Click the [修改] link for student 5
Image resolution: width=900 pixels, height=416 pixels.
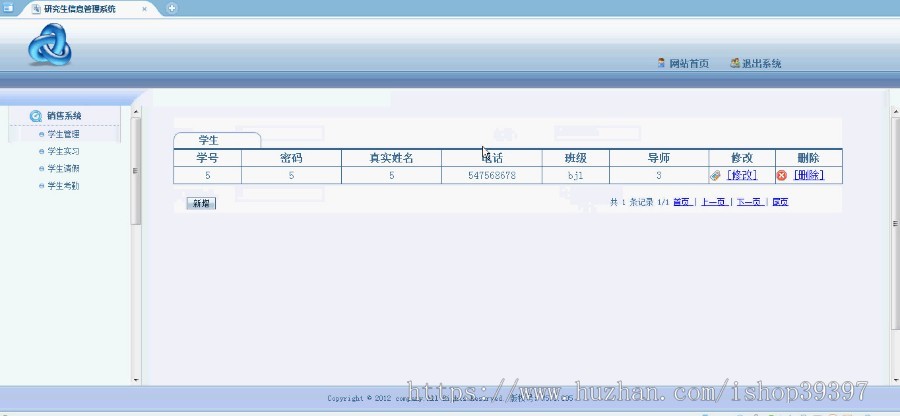pyautogui.click(x=742, y=176)
